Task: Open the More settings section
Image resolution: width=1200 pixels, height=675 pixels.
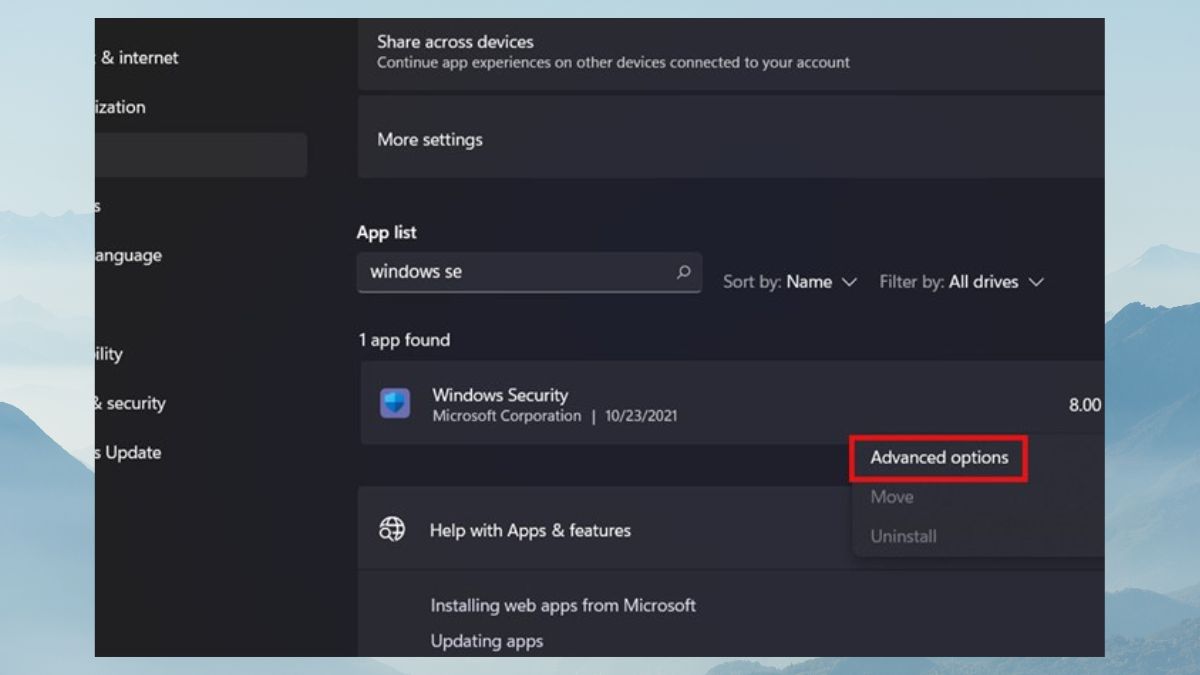Action: (x=731, y=139)
